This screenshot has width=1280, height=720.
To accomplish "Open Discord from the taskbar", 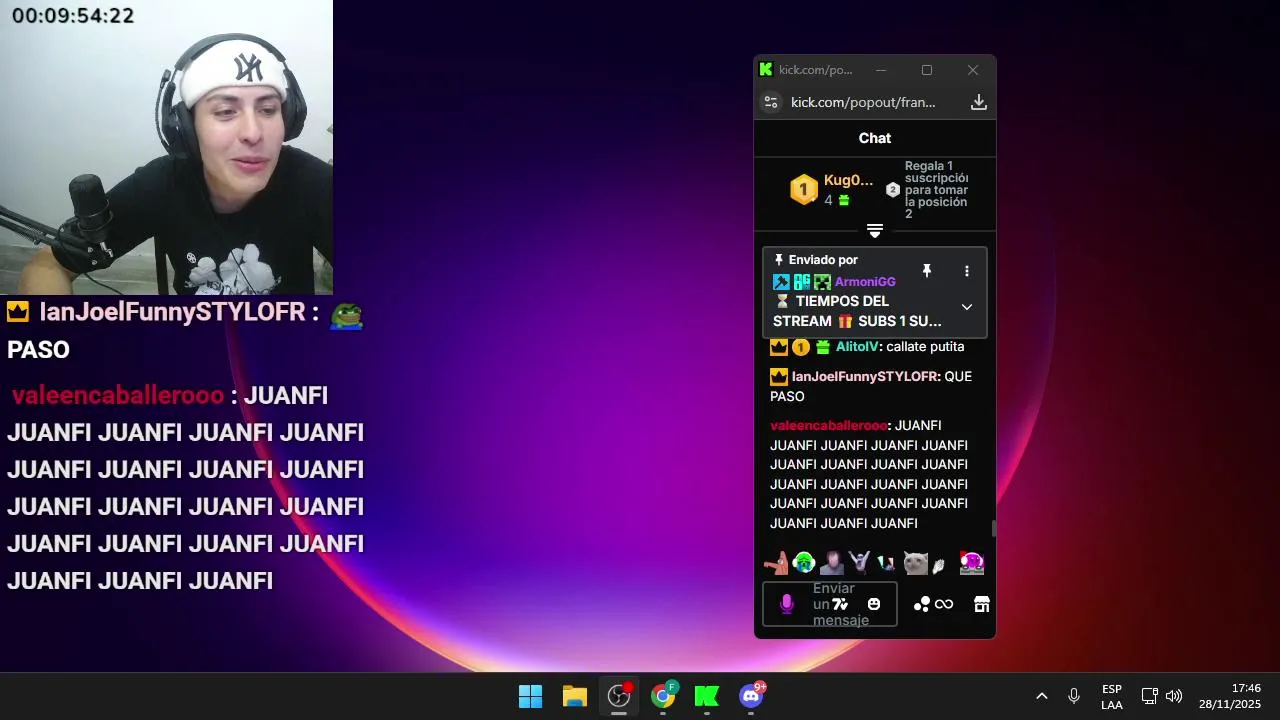I will [x=751, y=696].
